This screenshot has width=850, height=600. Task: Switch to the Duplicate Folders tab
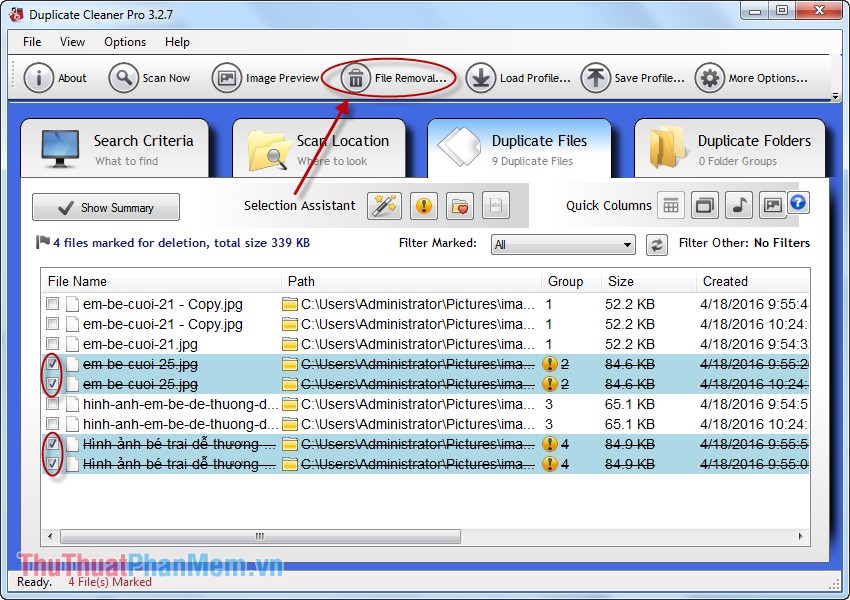pyautogui.click(x=729, y=148)
